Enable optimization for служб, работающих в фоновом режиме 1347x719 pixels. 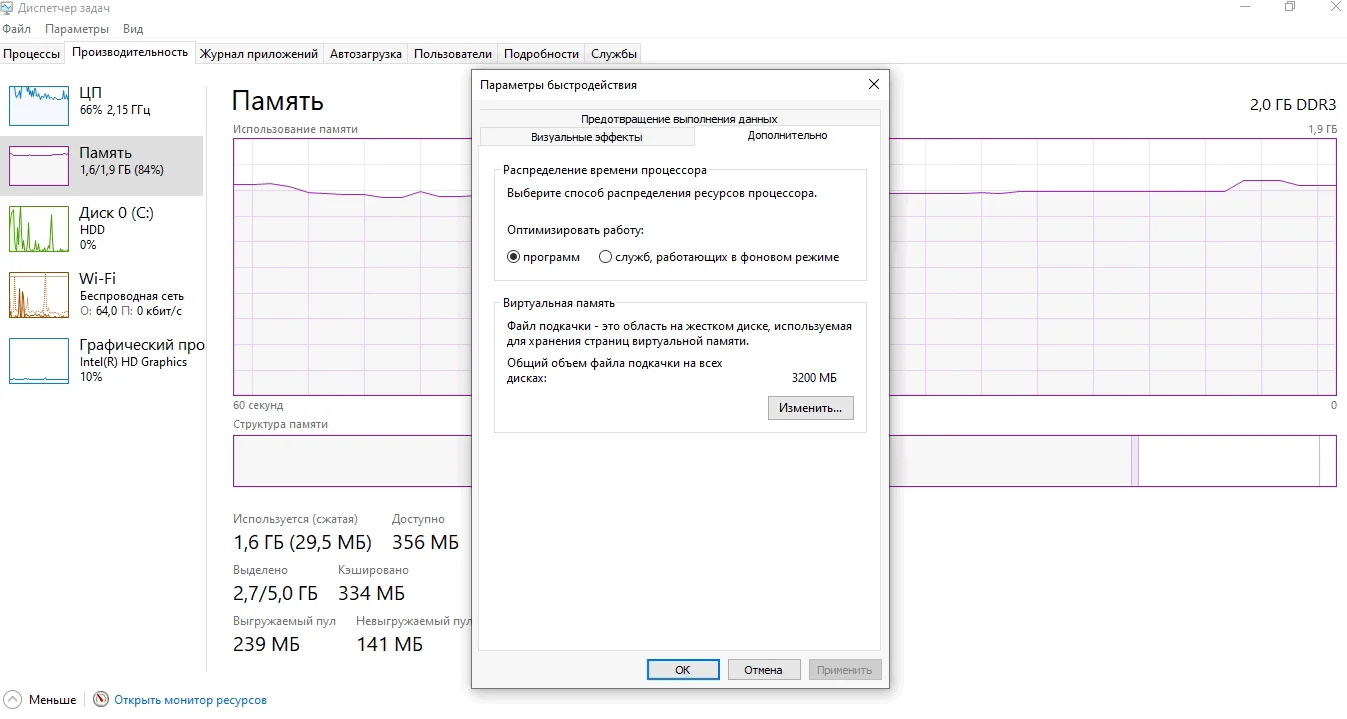tap(605, 257)
